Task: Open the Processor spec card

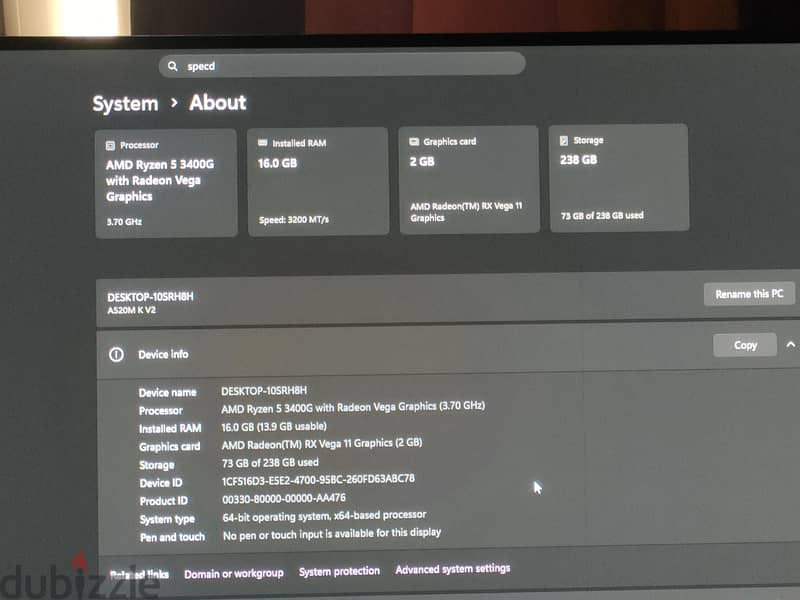Action: 166,183
